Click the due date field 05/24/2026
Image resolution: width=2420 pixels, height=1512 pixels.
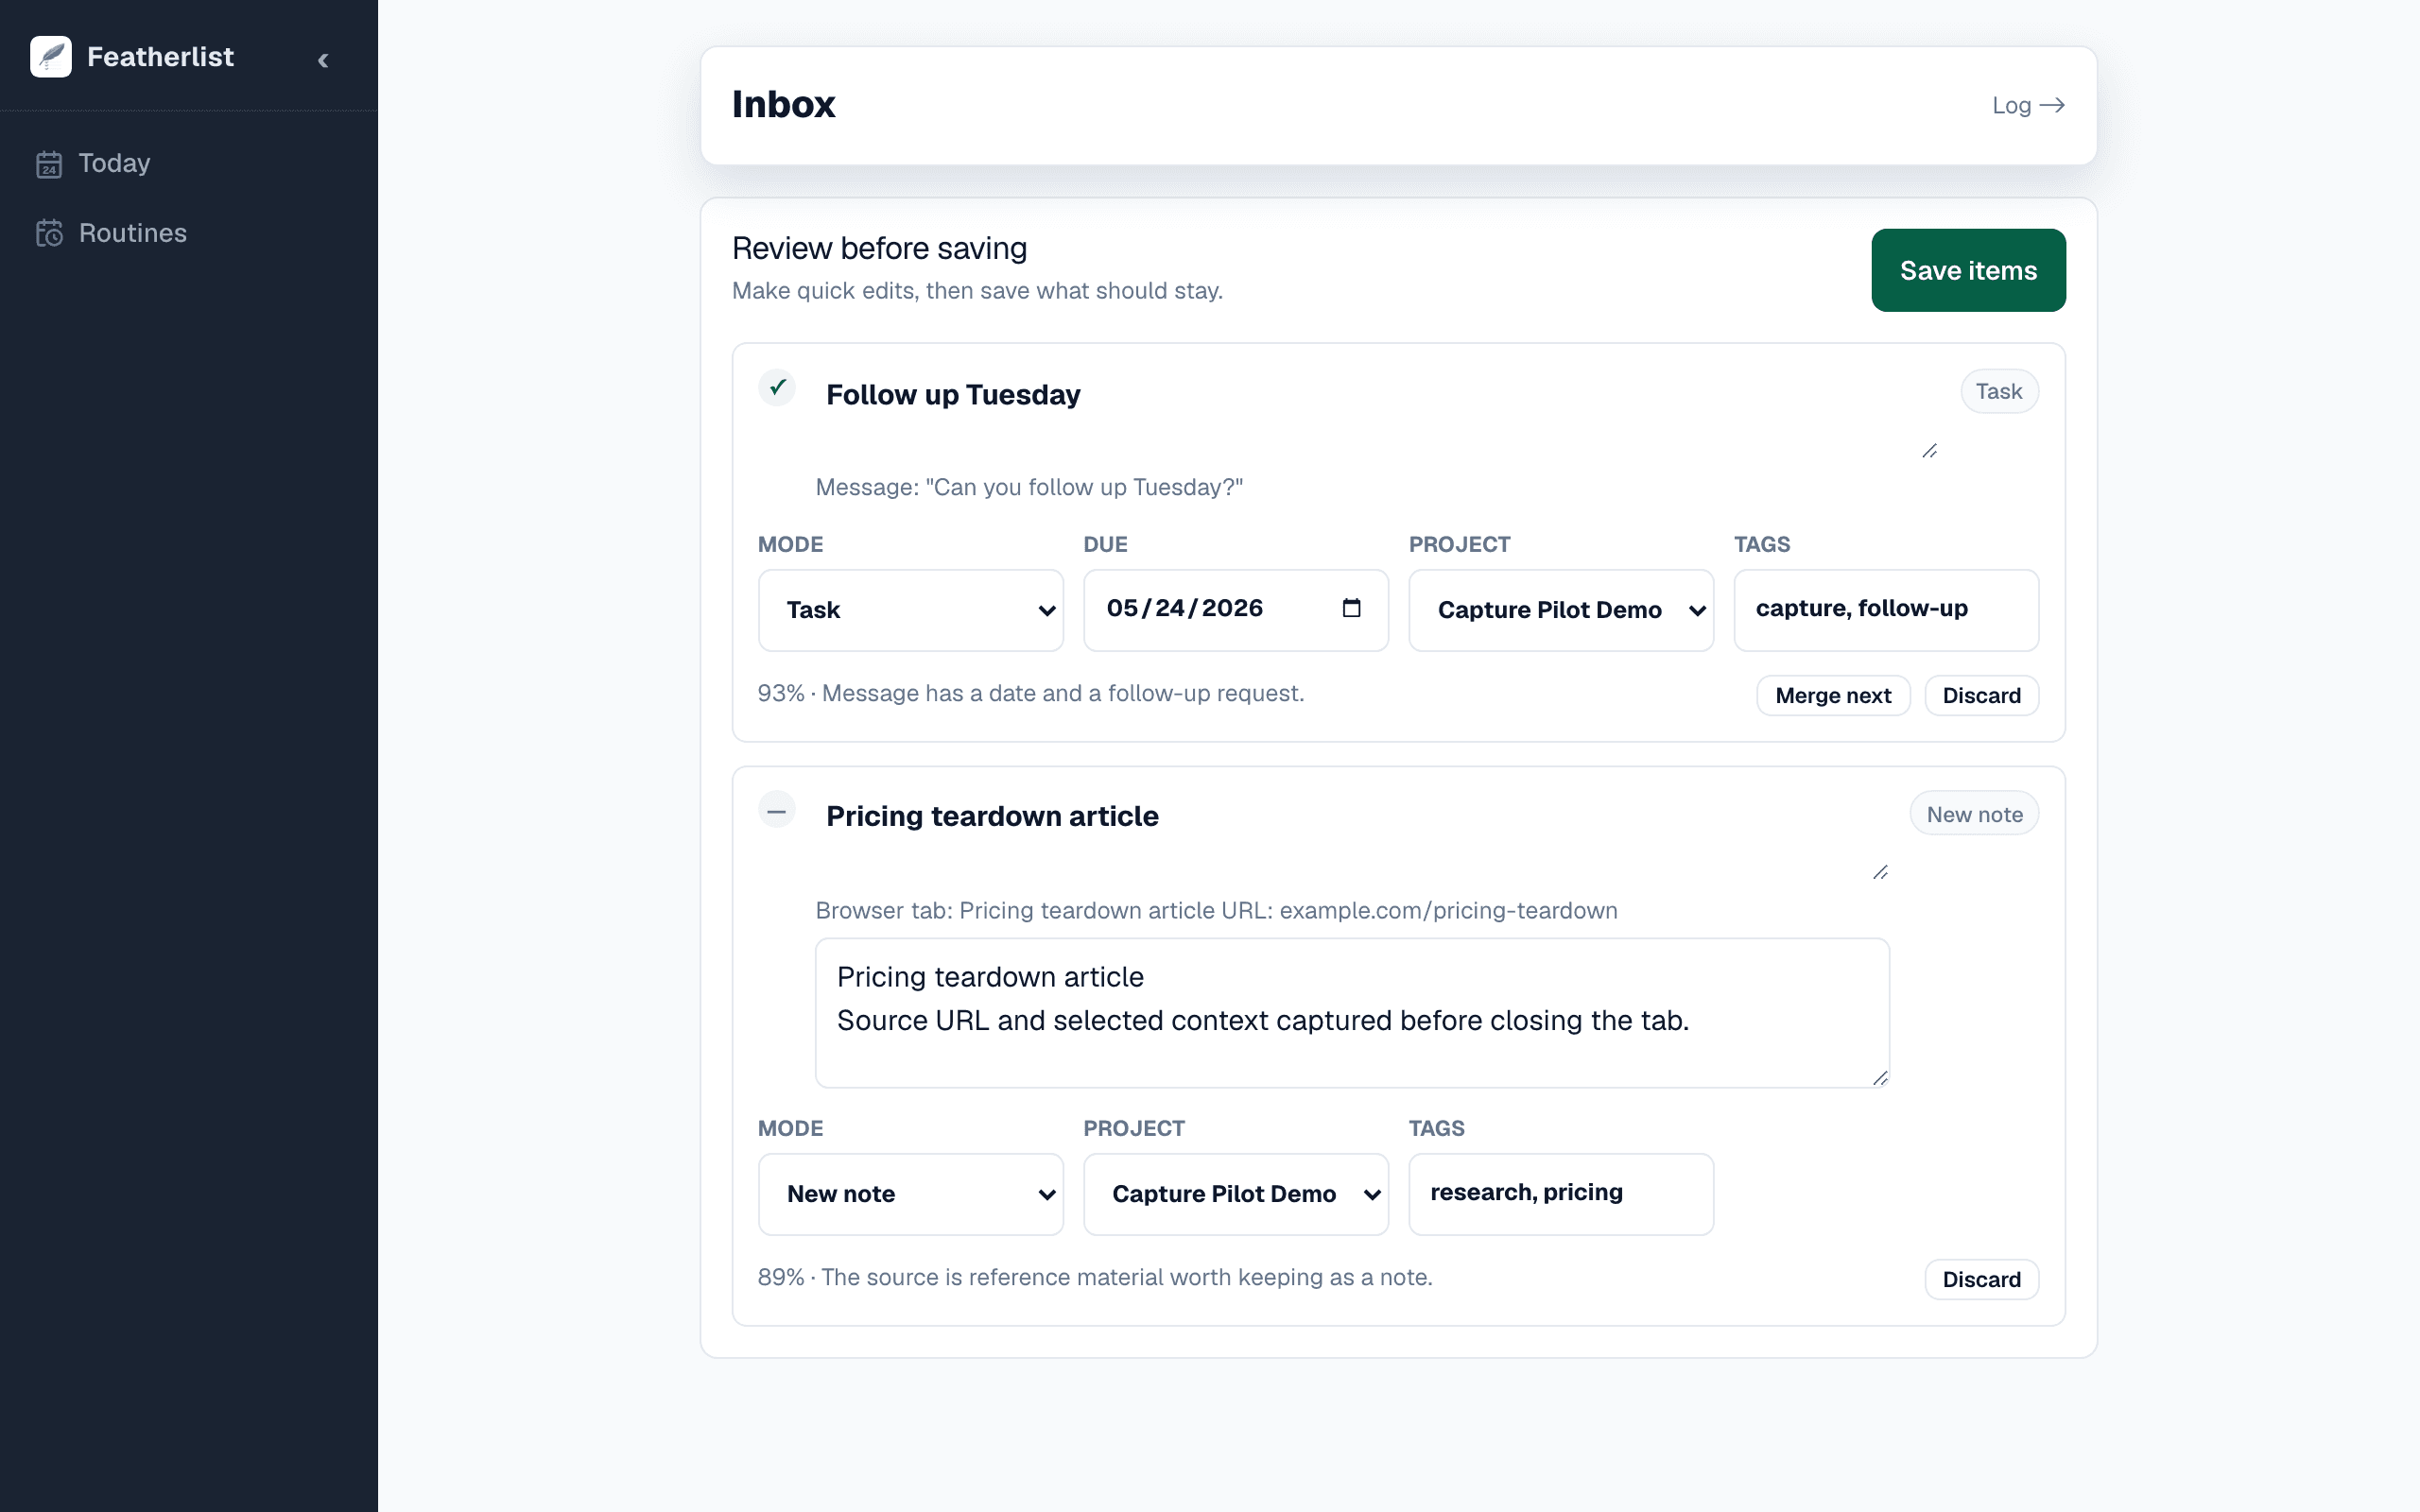[x=1236, y=610]
